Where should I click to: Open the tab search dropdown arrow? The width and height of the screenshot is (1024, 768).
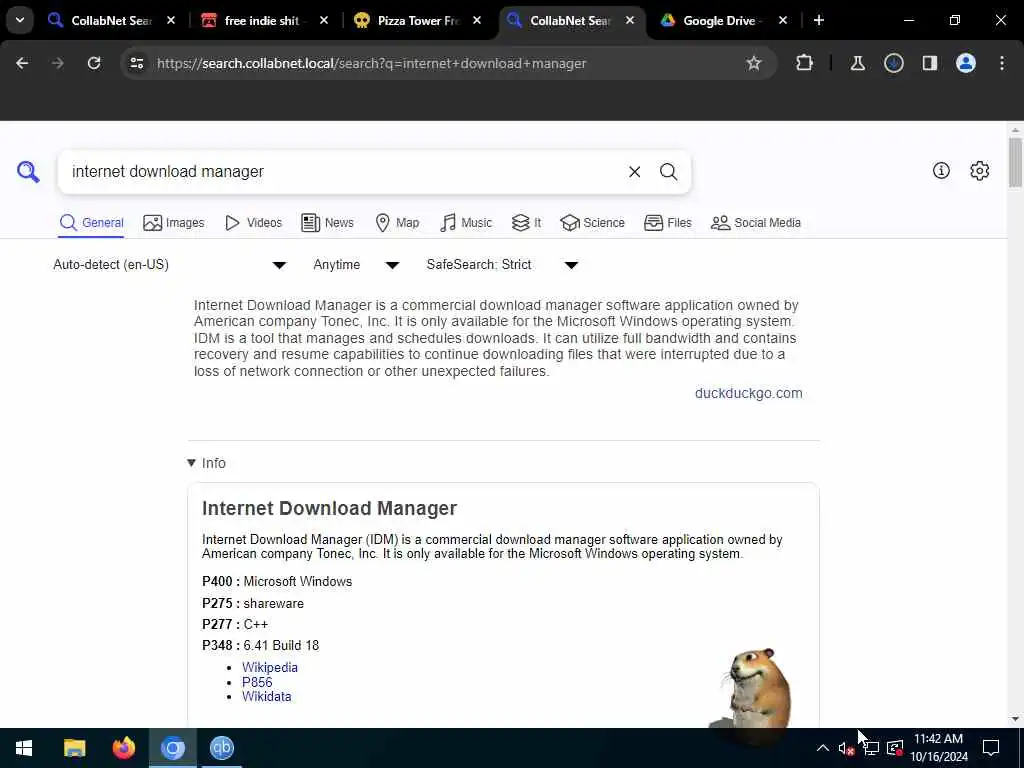click(20, 20)
